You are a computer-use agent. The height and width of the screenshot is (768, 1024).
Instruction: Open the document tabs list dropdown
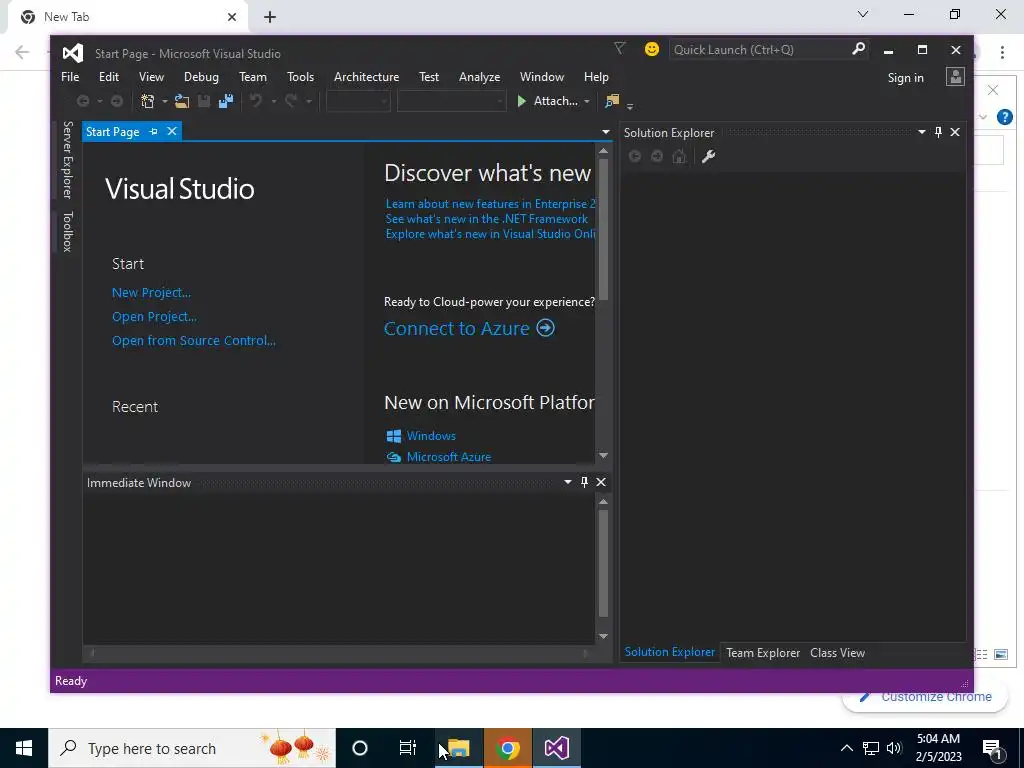605,133
